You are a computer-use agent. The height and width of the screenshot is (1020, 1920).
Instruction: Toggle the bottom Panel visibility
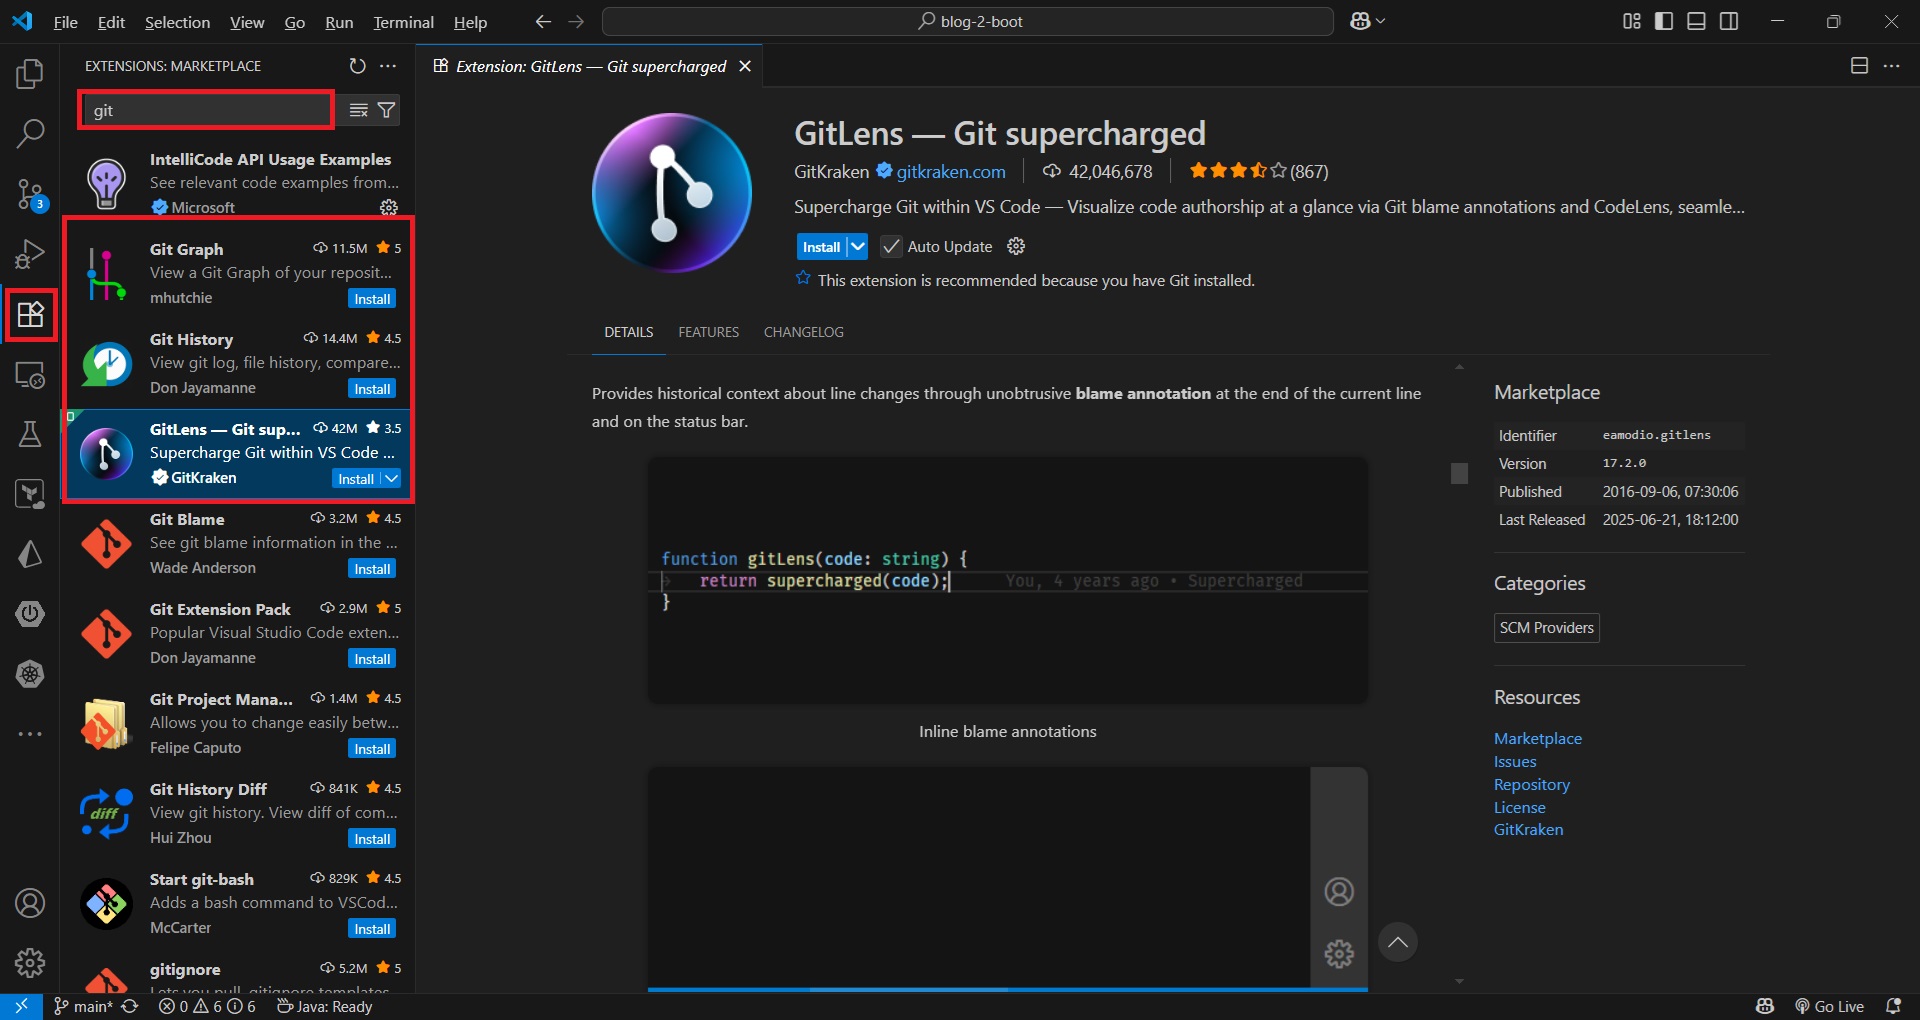point(1696,21)
